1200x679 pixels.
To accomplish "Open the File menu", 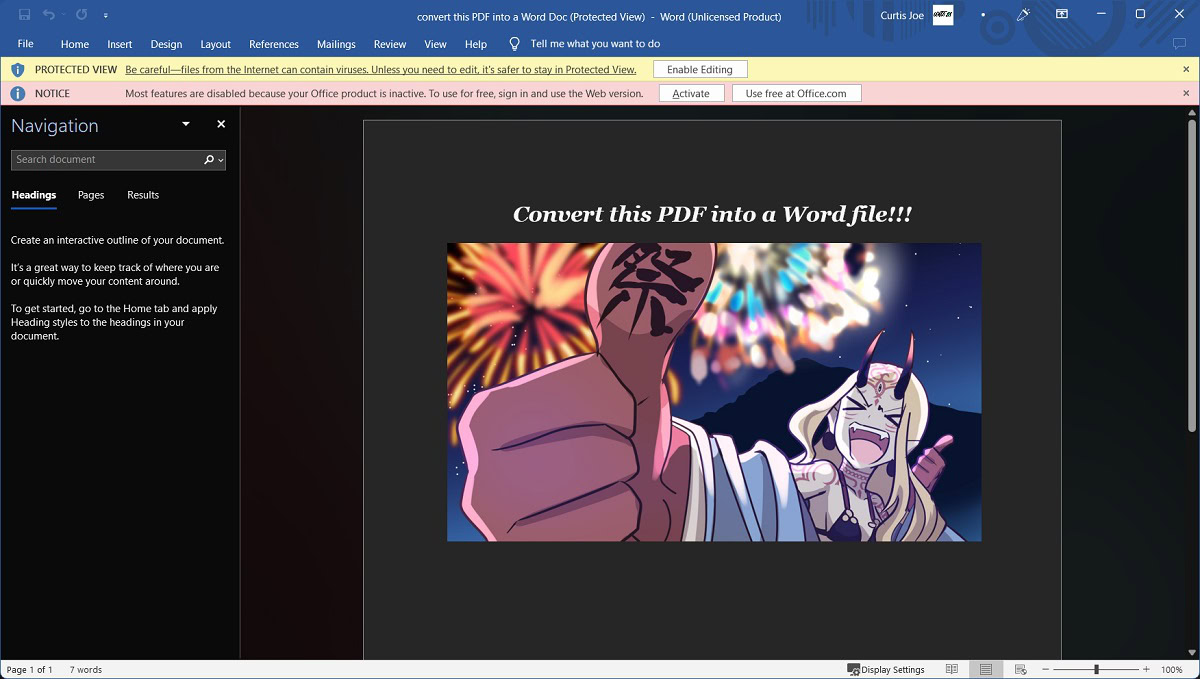I will (26, 44).
